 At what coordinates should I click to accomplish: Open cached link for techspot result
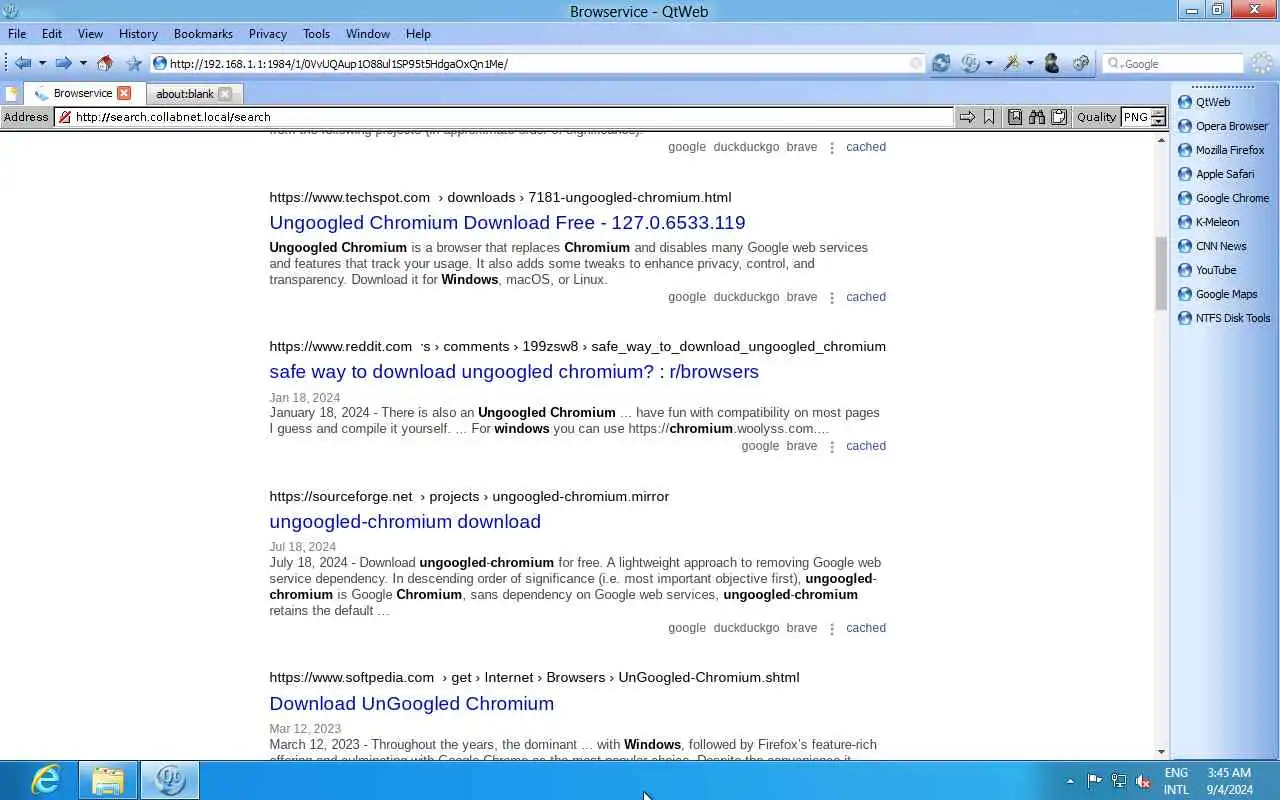click(866, 297)
